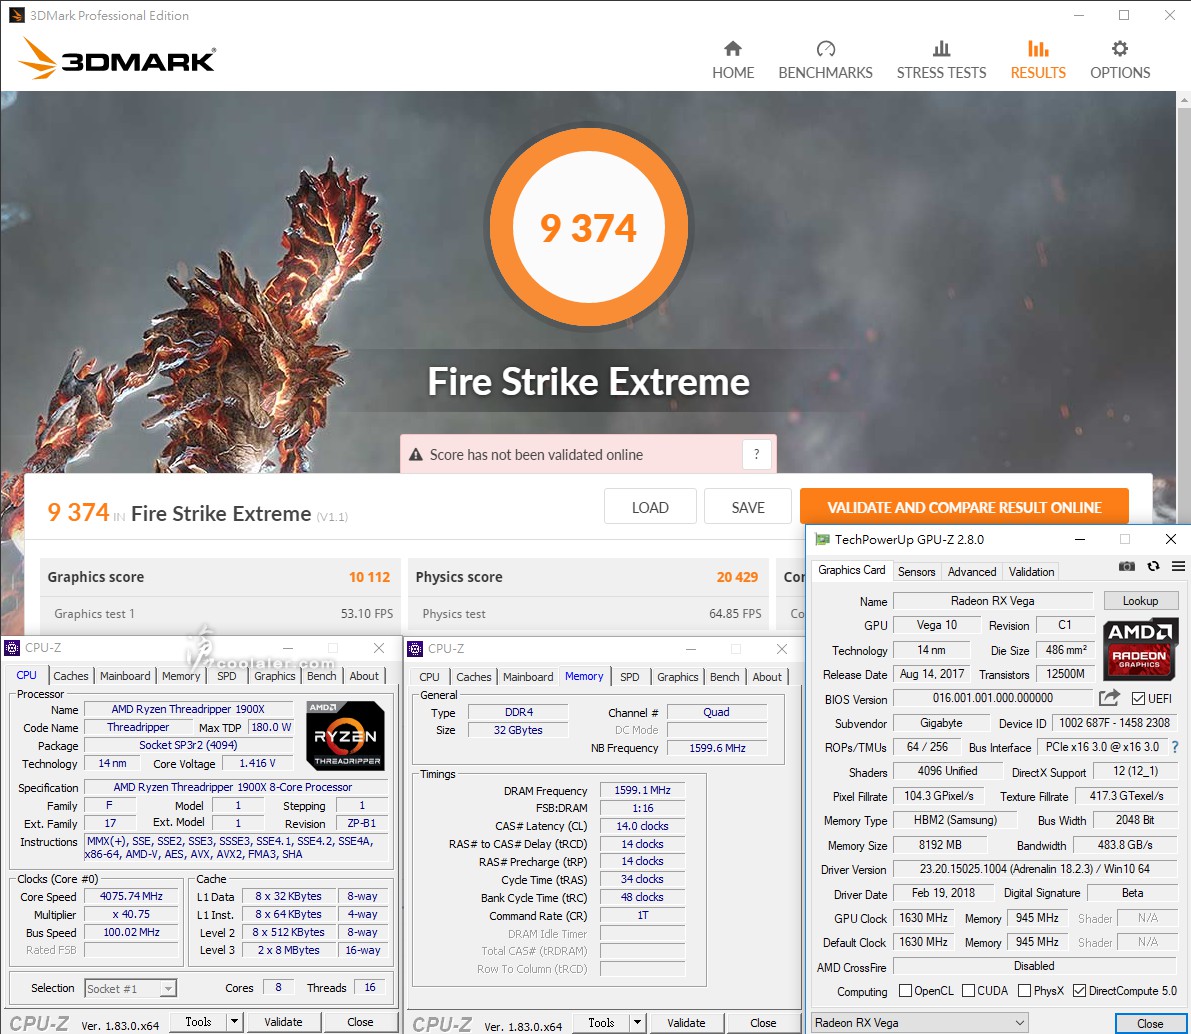
Task: Open the OPTIONS gear section
Action: coord(1120,60)
